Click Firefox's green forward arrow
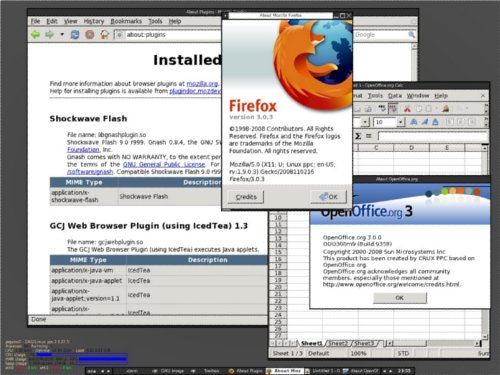Viewport: 500px width, 375px height. (x=49, y=35)
